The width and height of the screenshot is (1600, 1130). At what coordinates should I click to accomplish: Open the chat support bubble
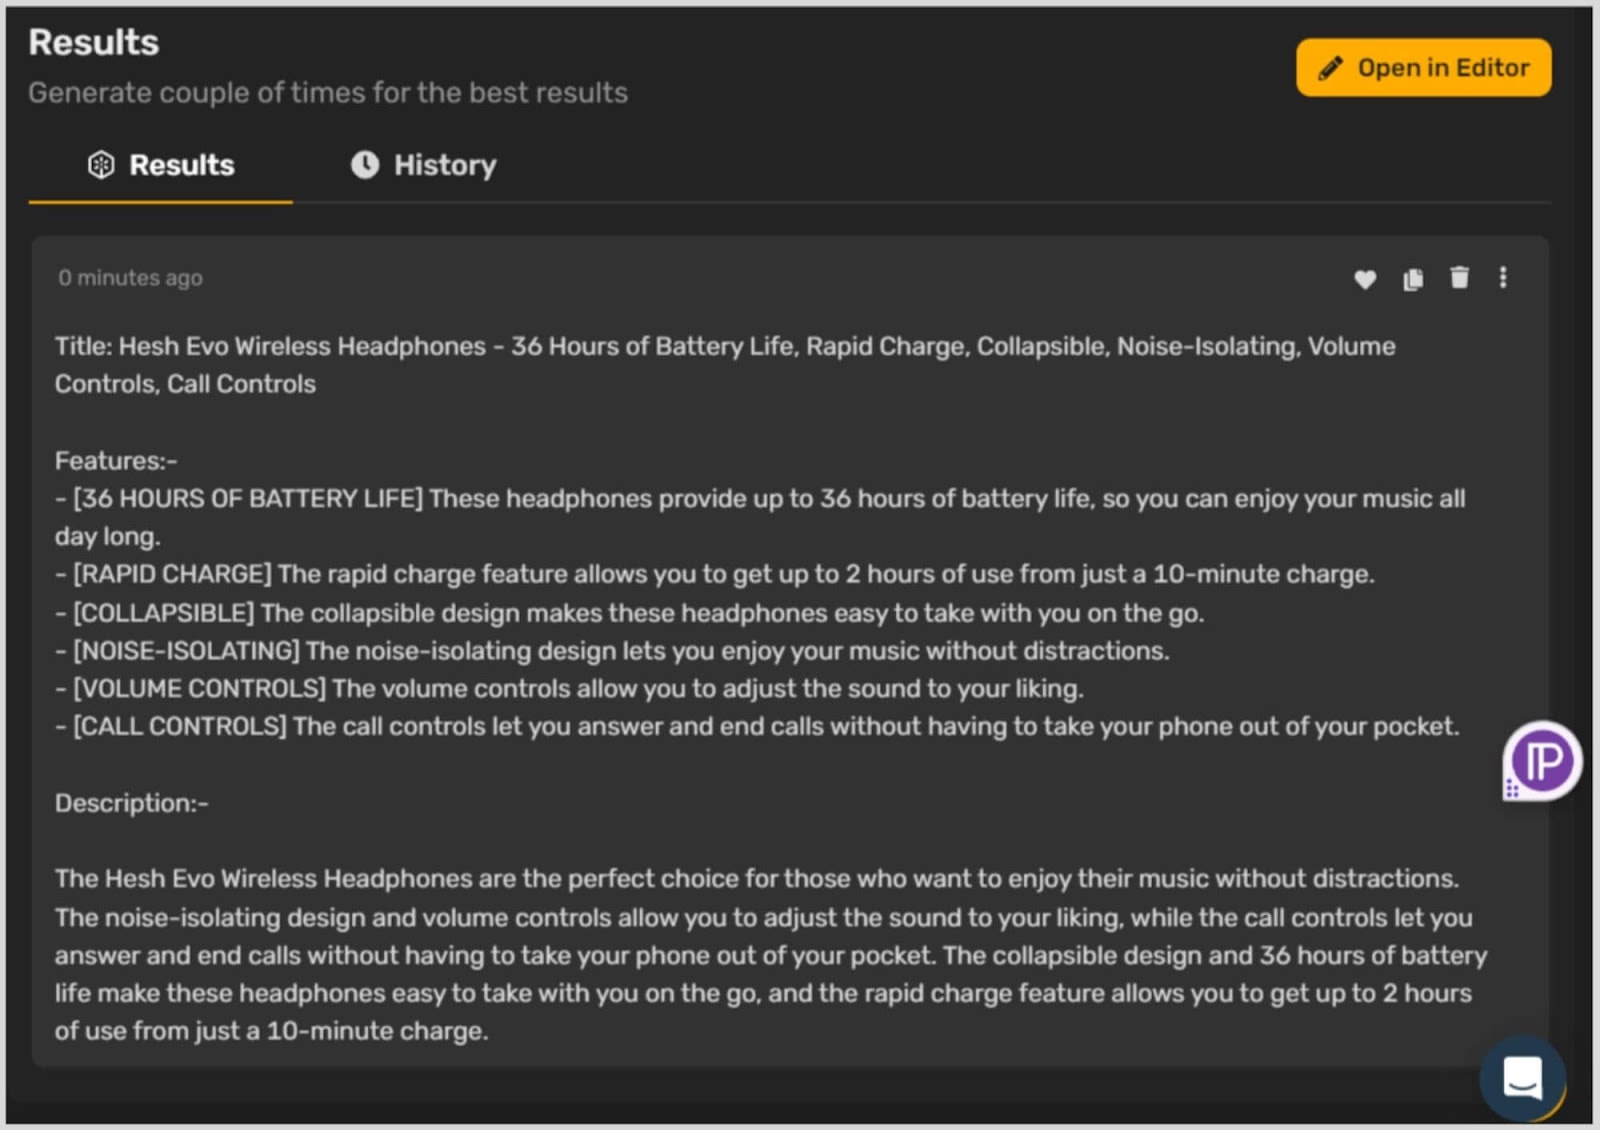click(x=1520, y=1080)
